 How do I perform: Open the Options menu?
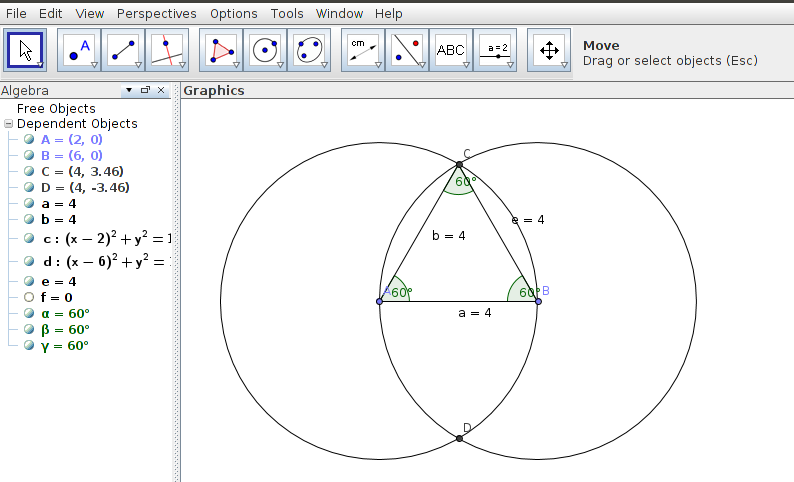pyautogui.click(x=233, y=14)
